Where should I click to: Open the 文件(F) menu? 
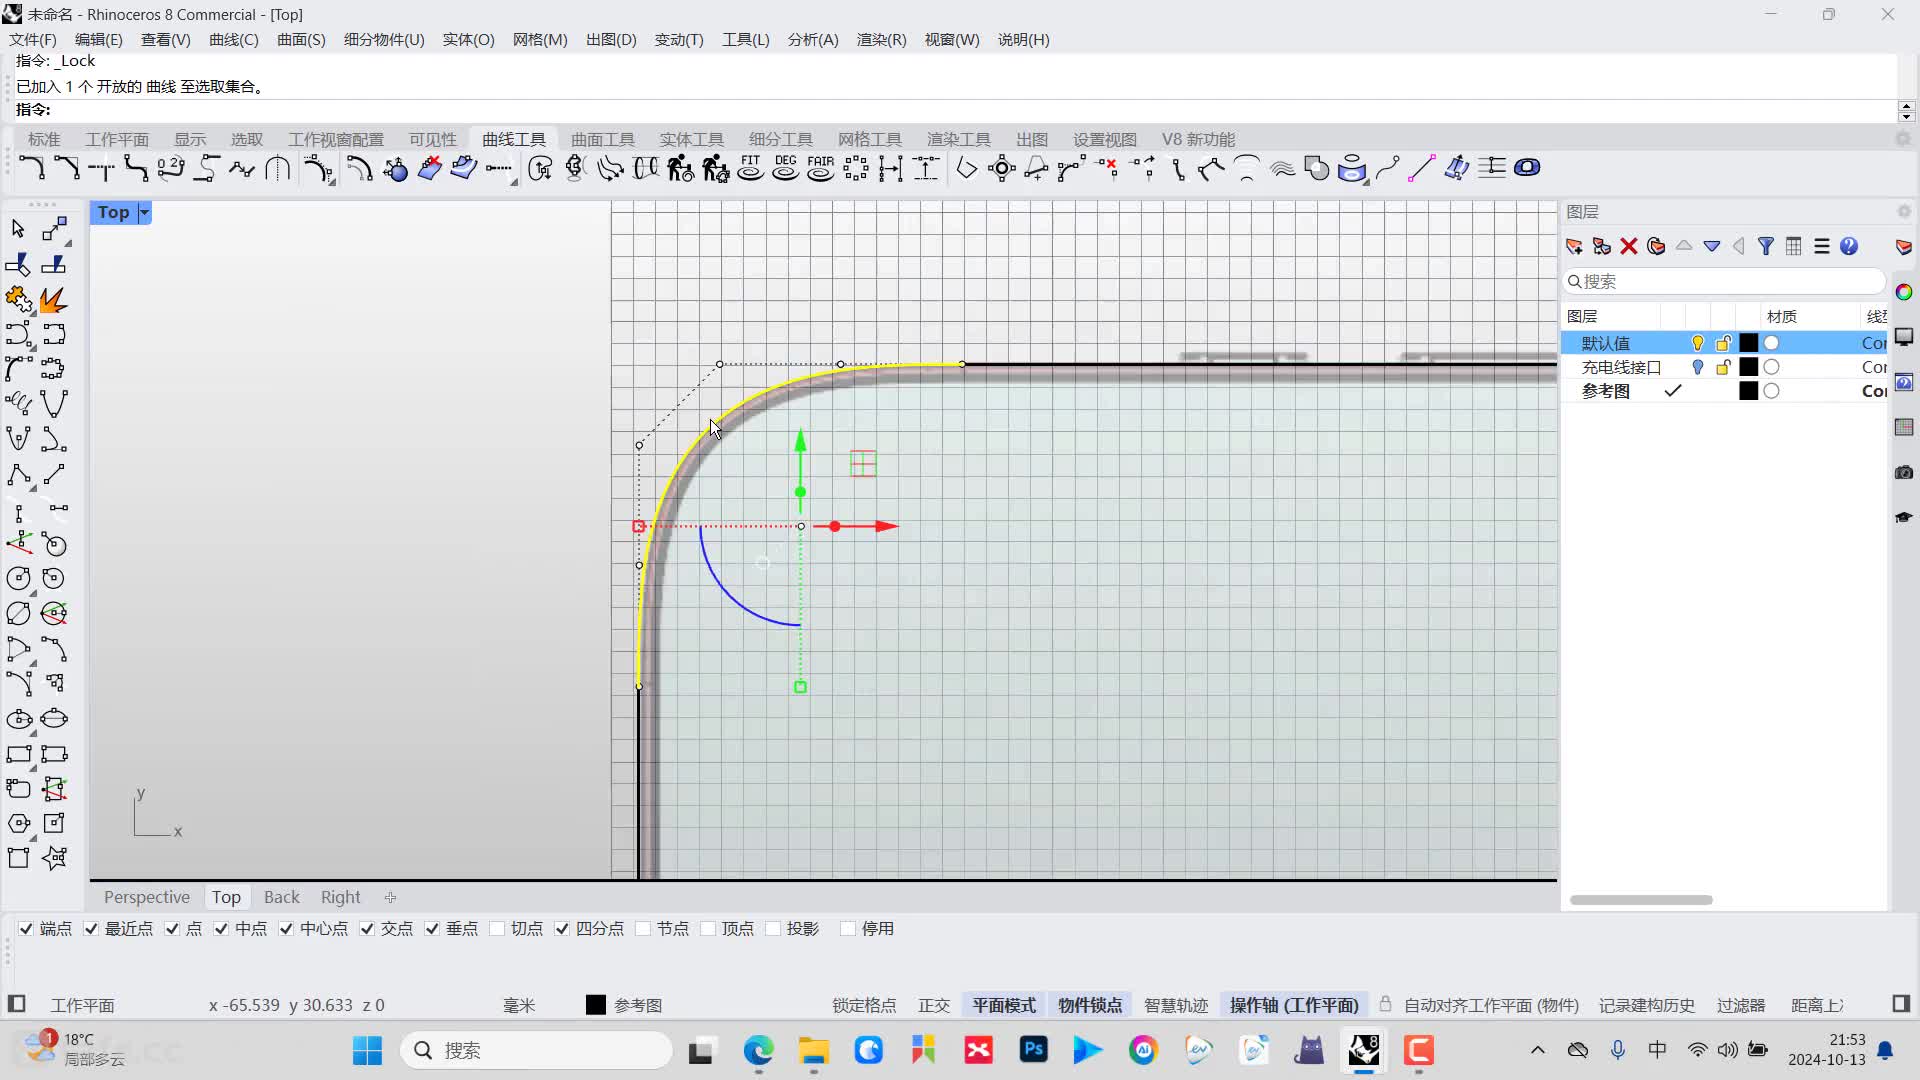(x=33, y=40)
